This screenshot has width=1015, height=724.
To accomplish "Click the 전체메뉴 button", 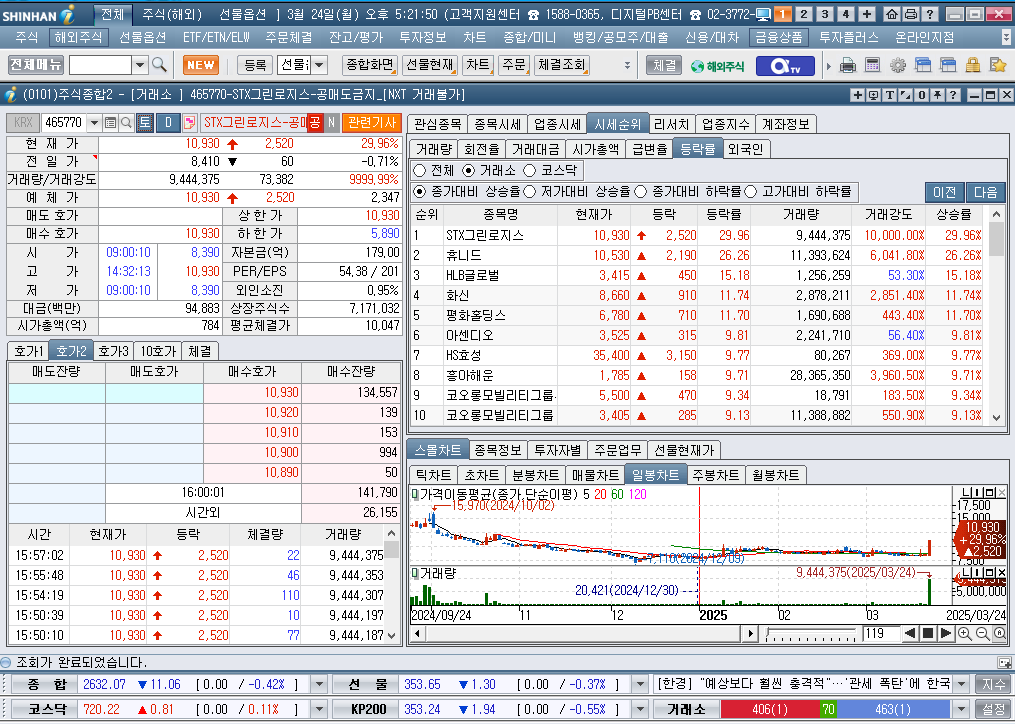I will tap(36, 65).
